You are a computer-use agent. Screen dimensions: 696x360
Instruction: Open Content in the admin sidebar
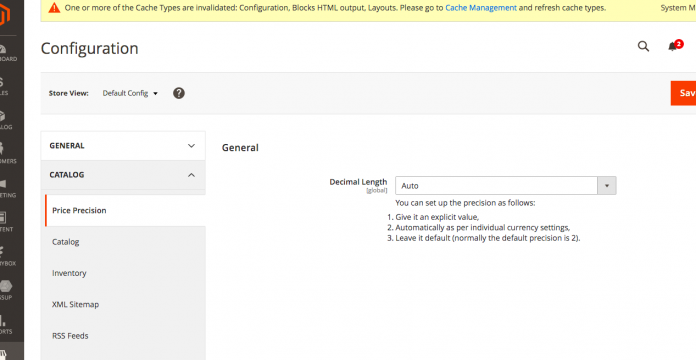point(6,222)
